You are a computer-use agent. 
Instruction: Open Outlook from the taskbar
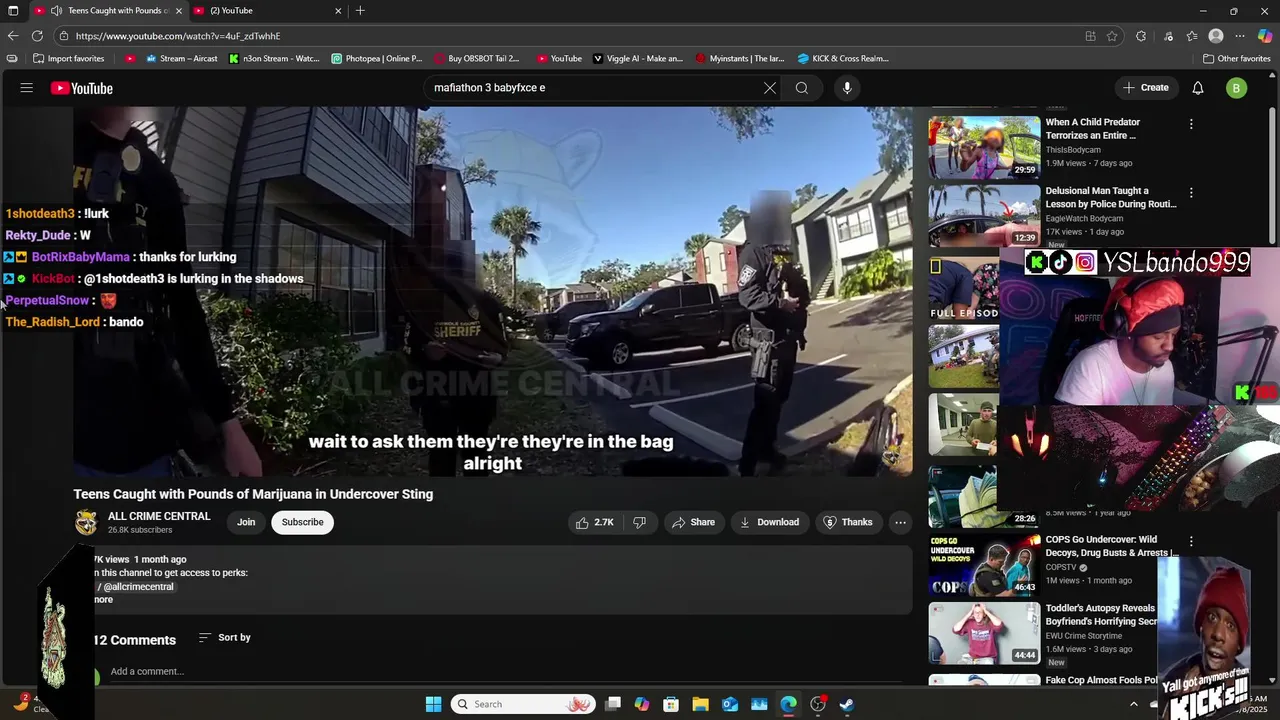[730, 704]
